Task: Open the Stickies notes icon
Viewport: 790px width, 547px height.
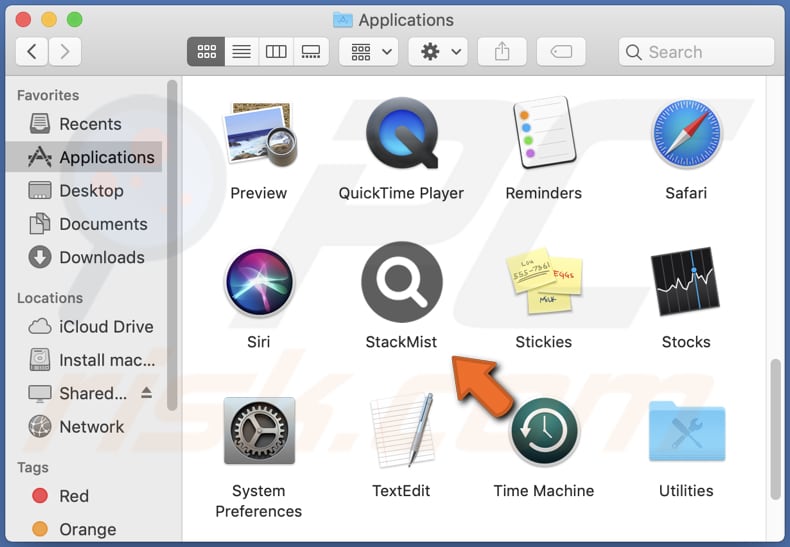Action: 544,281
